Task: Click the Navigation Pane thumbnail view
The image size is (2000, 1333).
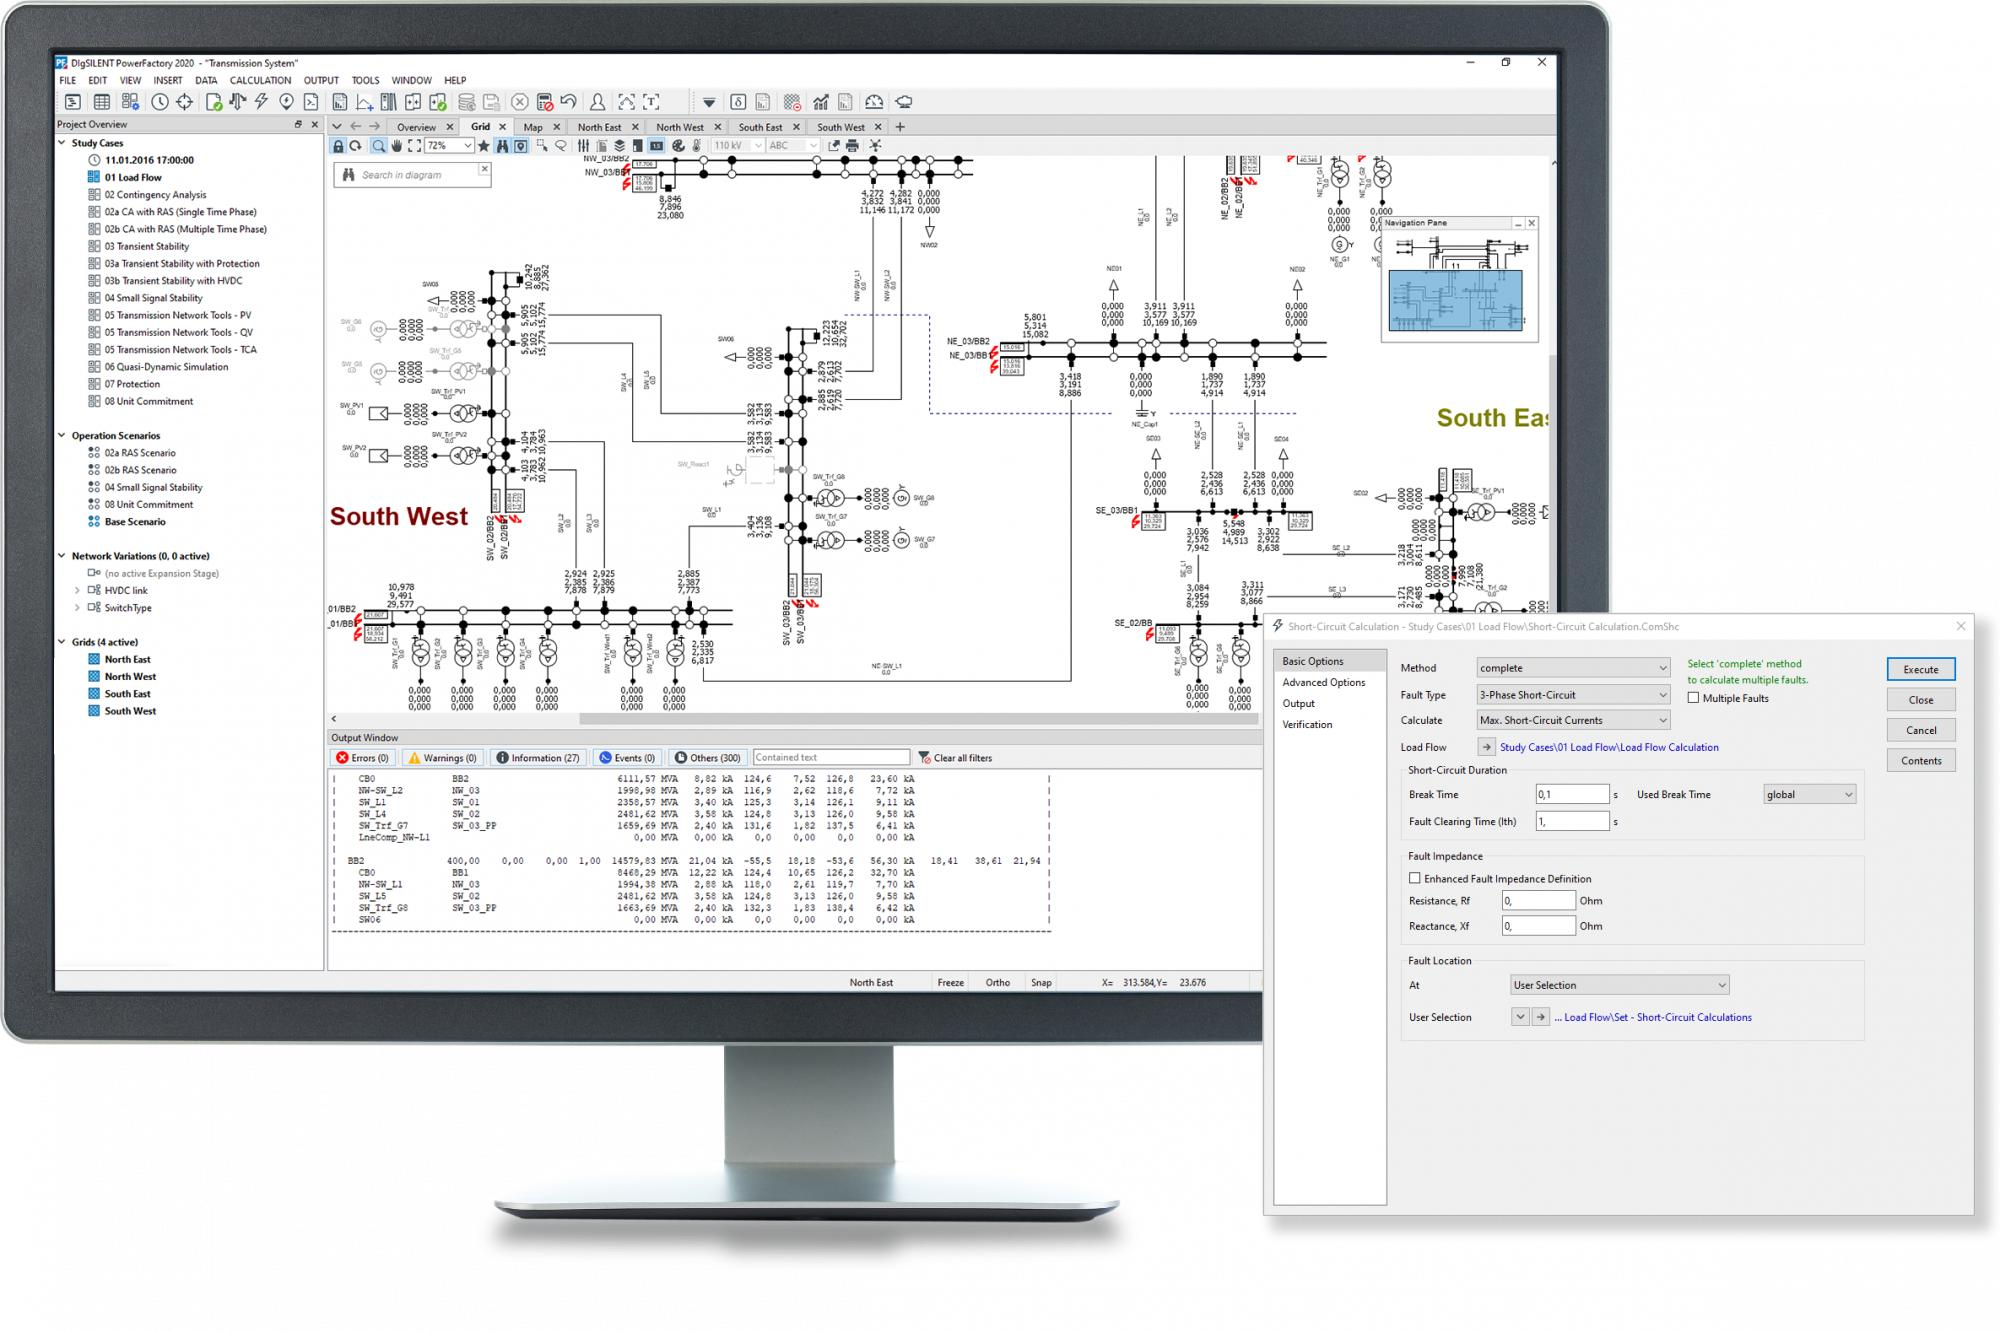Action: pos(1459,286)
